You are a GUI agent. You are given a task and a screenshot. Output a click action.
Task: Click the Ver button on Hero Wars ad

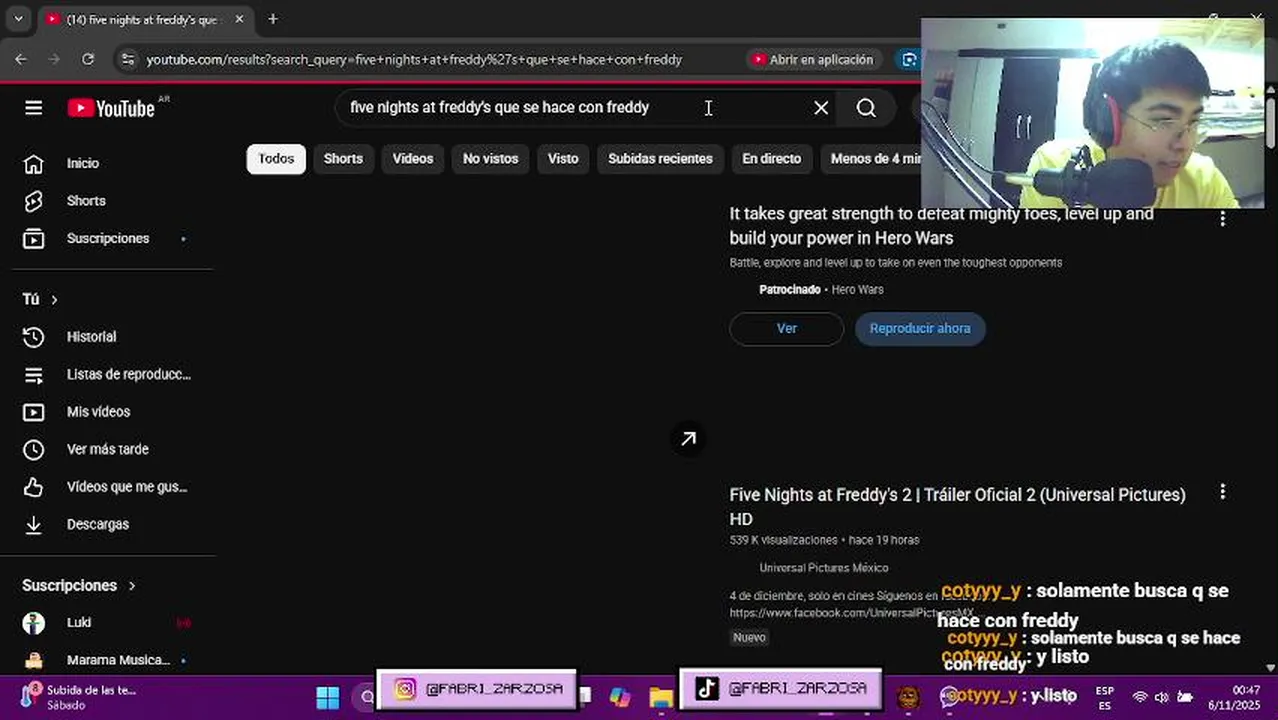(787, 329)
